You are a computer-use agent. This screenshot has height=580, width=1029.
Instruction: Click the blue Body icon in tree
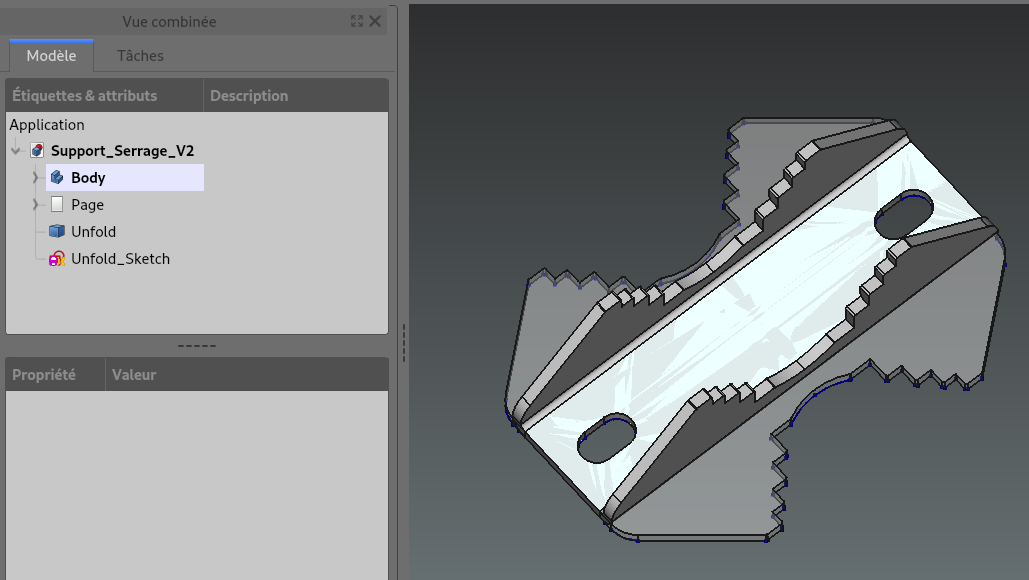point(57,178)
